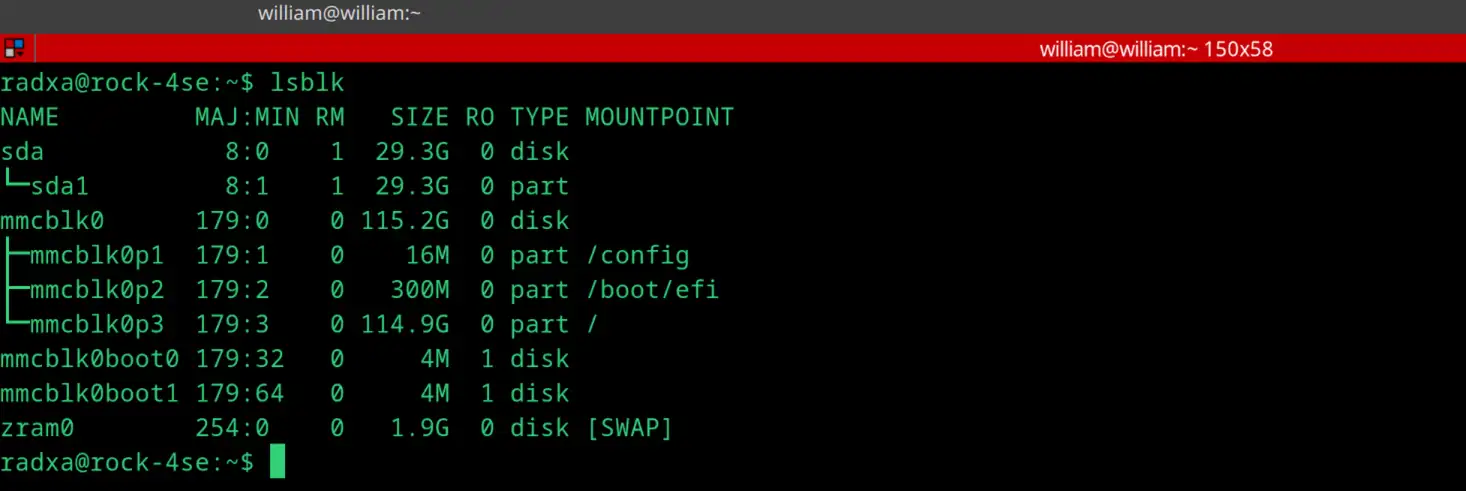This screenshot has width=1466, height=491.
Task: Click the MOUNTPOINT column header
Action: pos(659,117)
